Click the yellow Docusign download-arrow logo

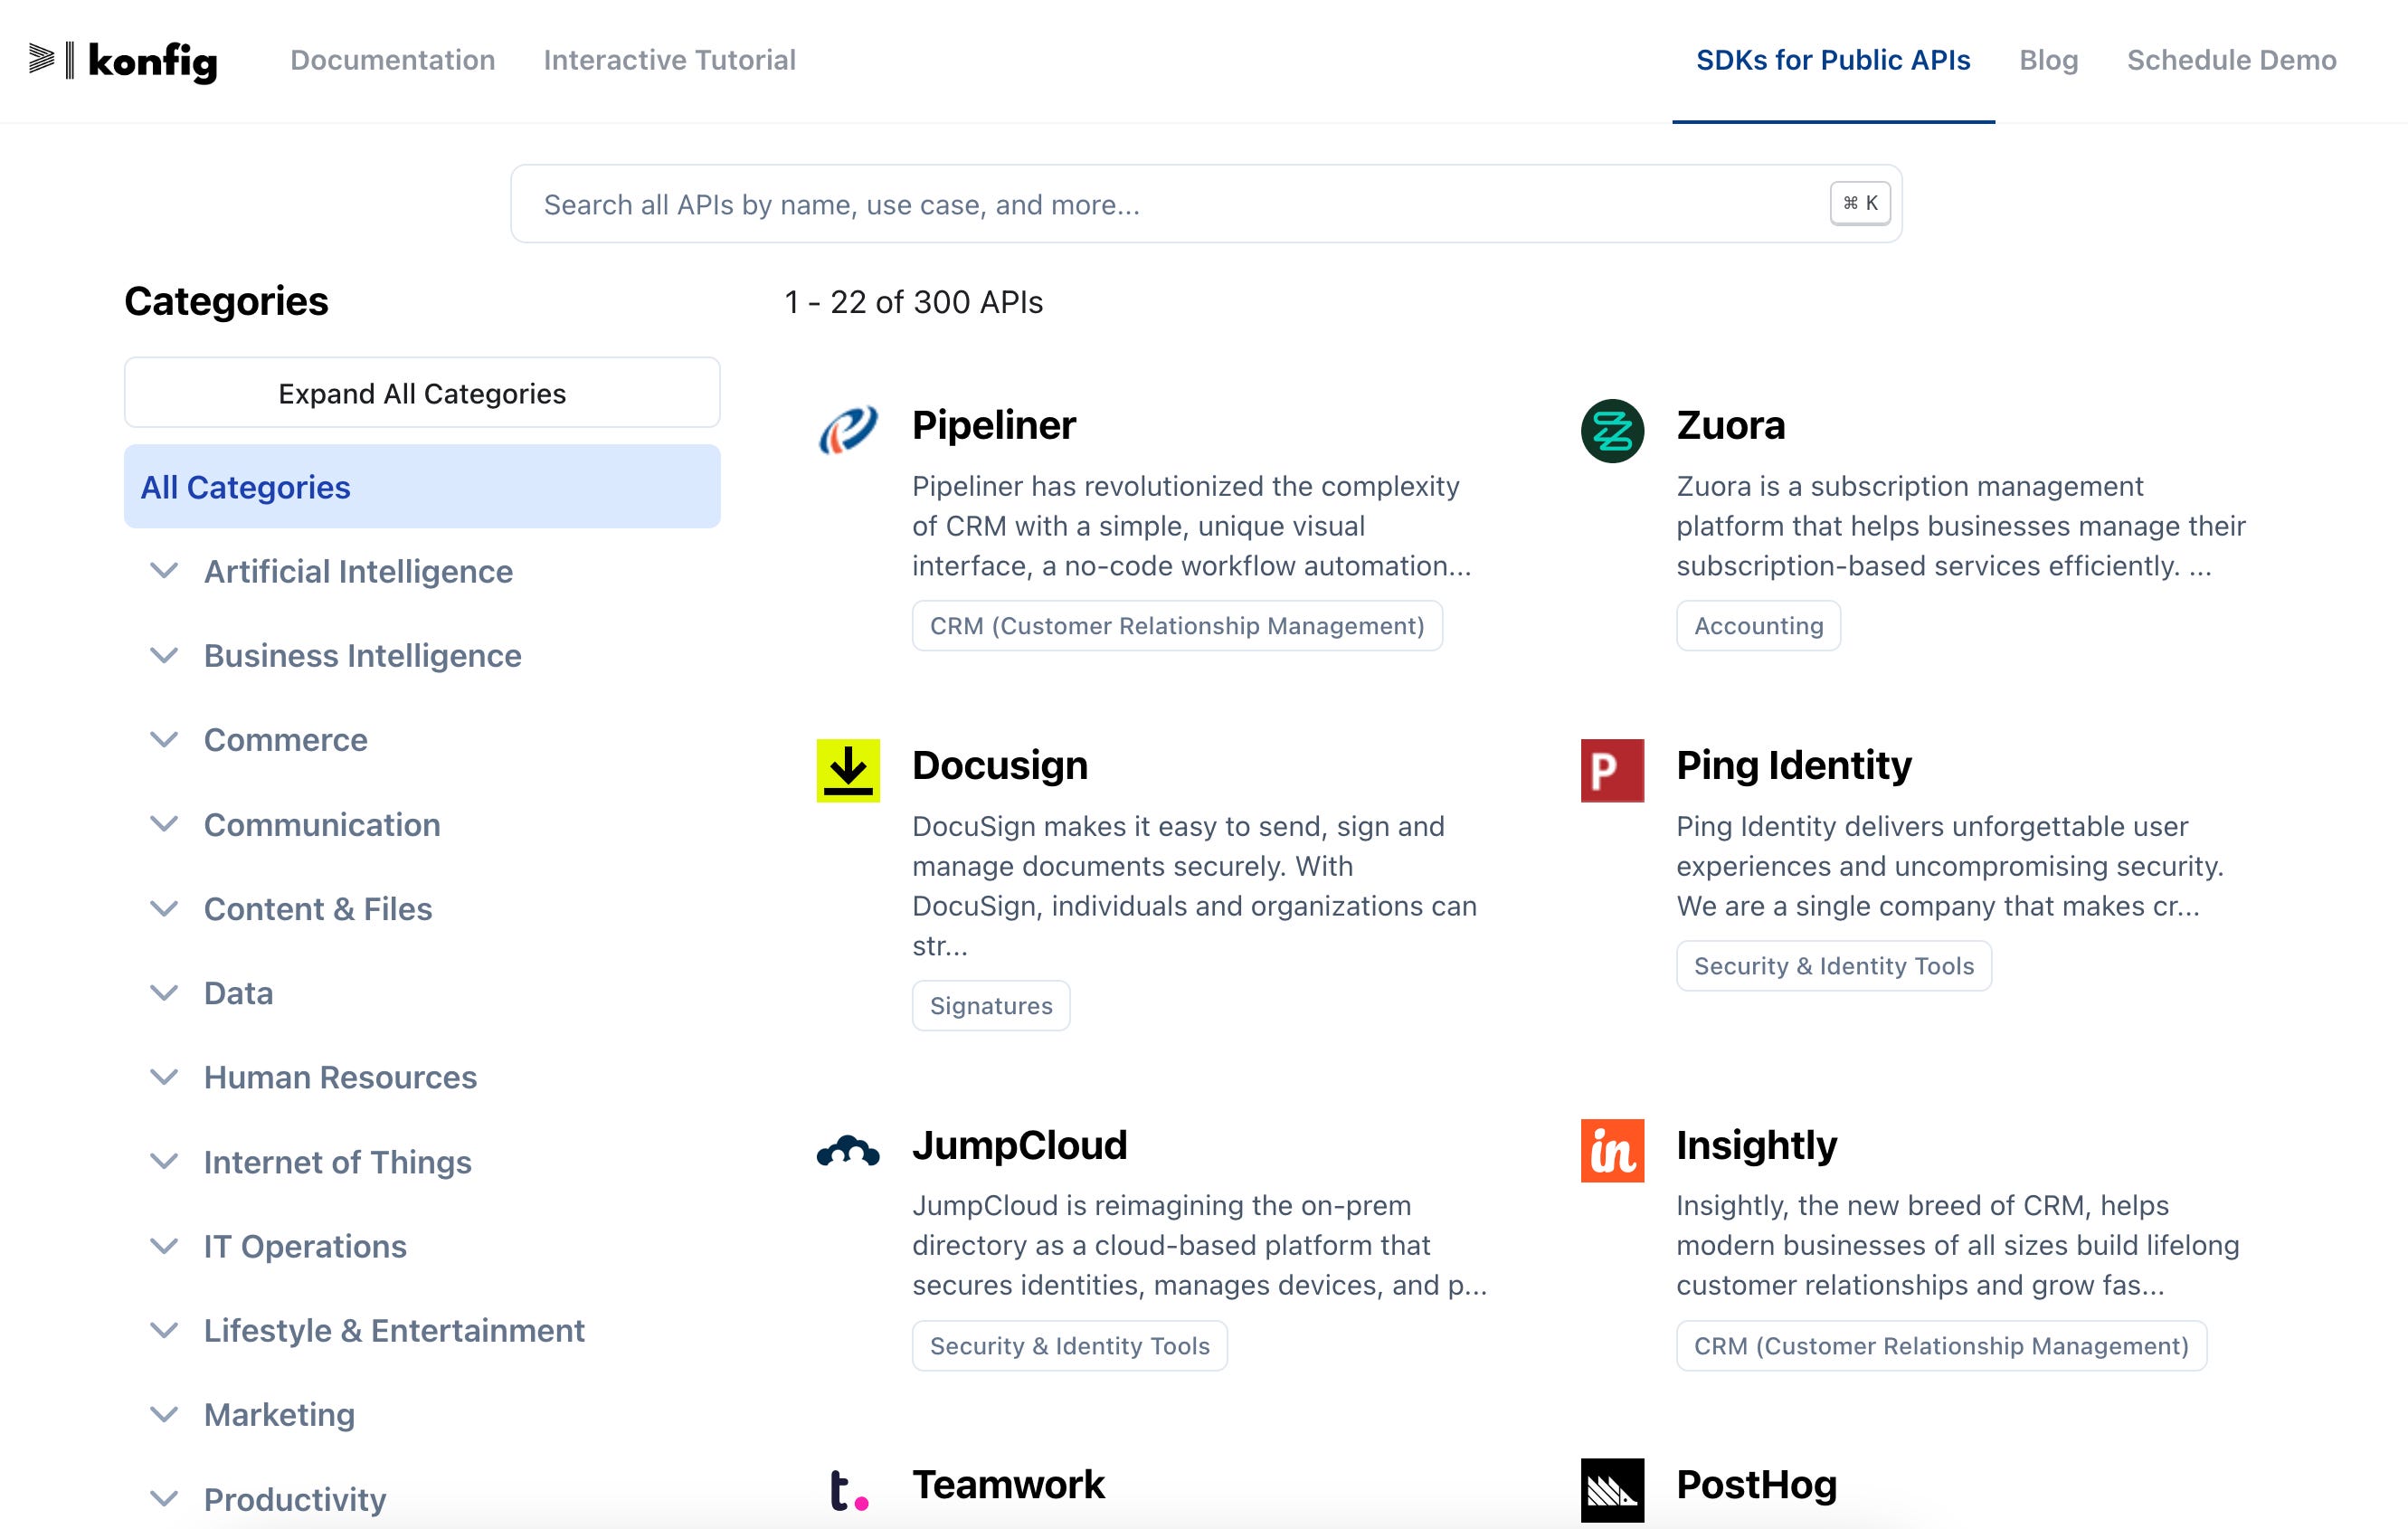(x=847, y=770)
